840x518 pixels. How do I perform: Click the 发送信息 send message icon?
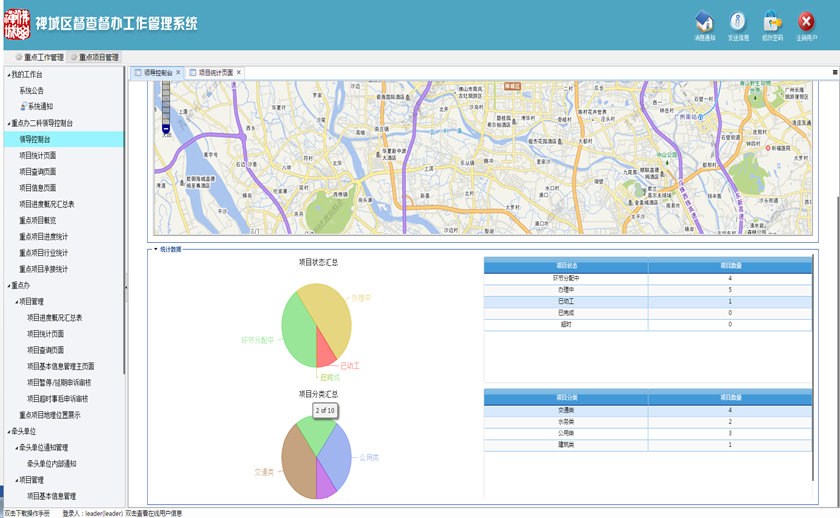tap(738, 22)
